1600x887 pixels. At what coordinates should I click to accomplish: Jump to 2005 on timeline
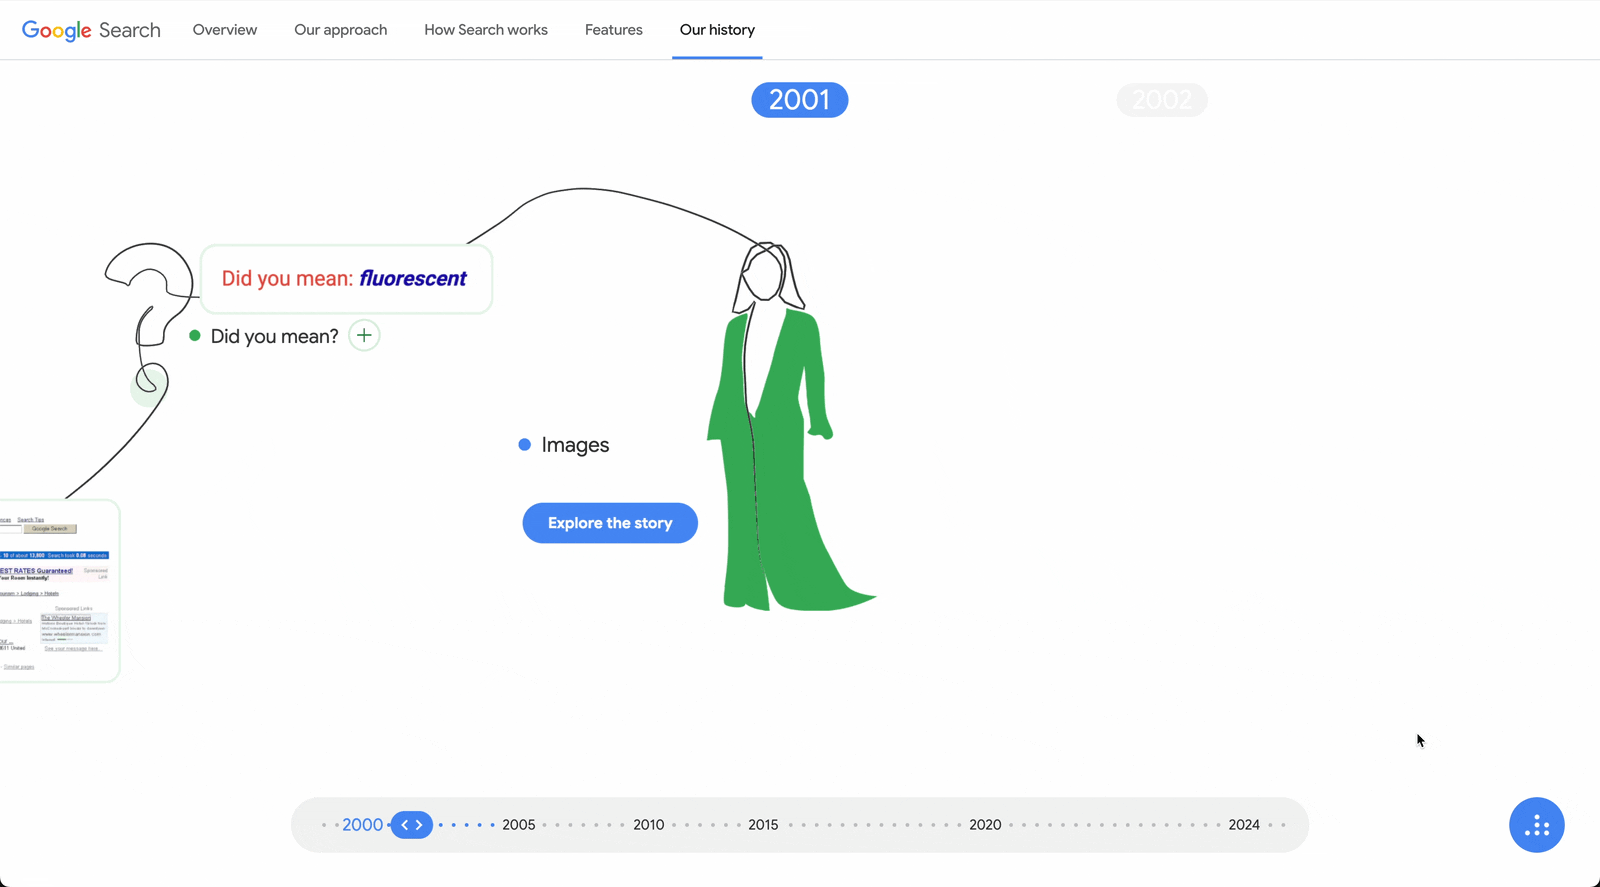pos(518,825)
